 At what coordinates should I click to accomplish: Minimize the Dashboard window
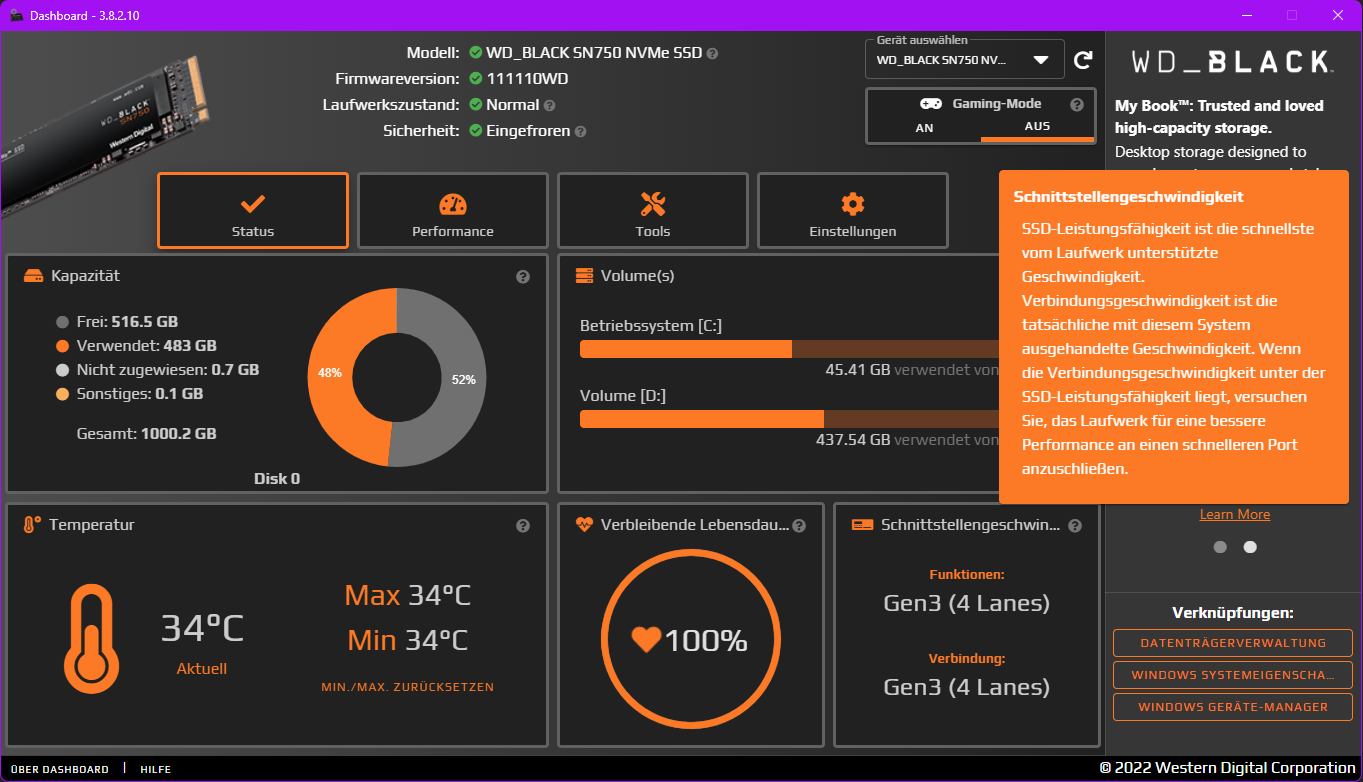(x=1246, y=15)
